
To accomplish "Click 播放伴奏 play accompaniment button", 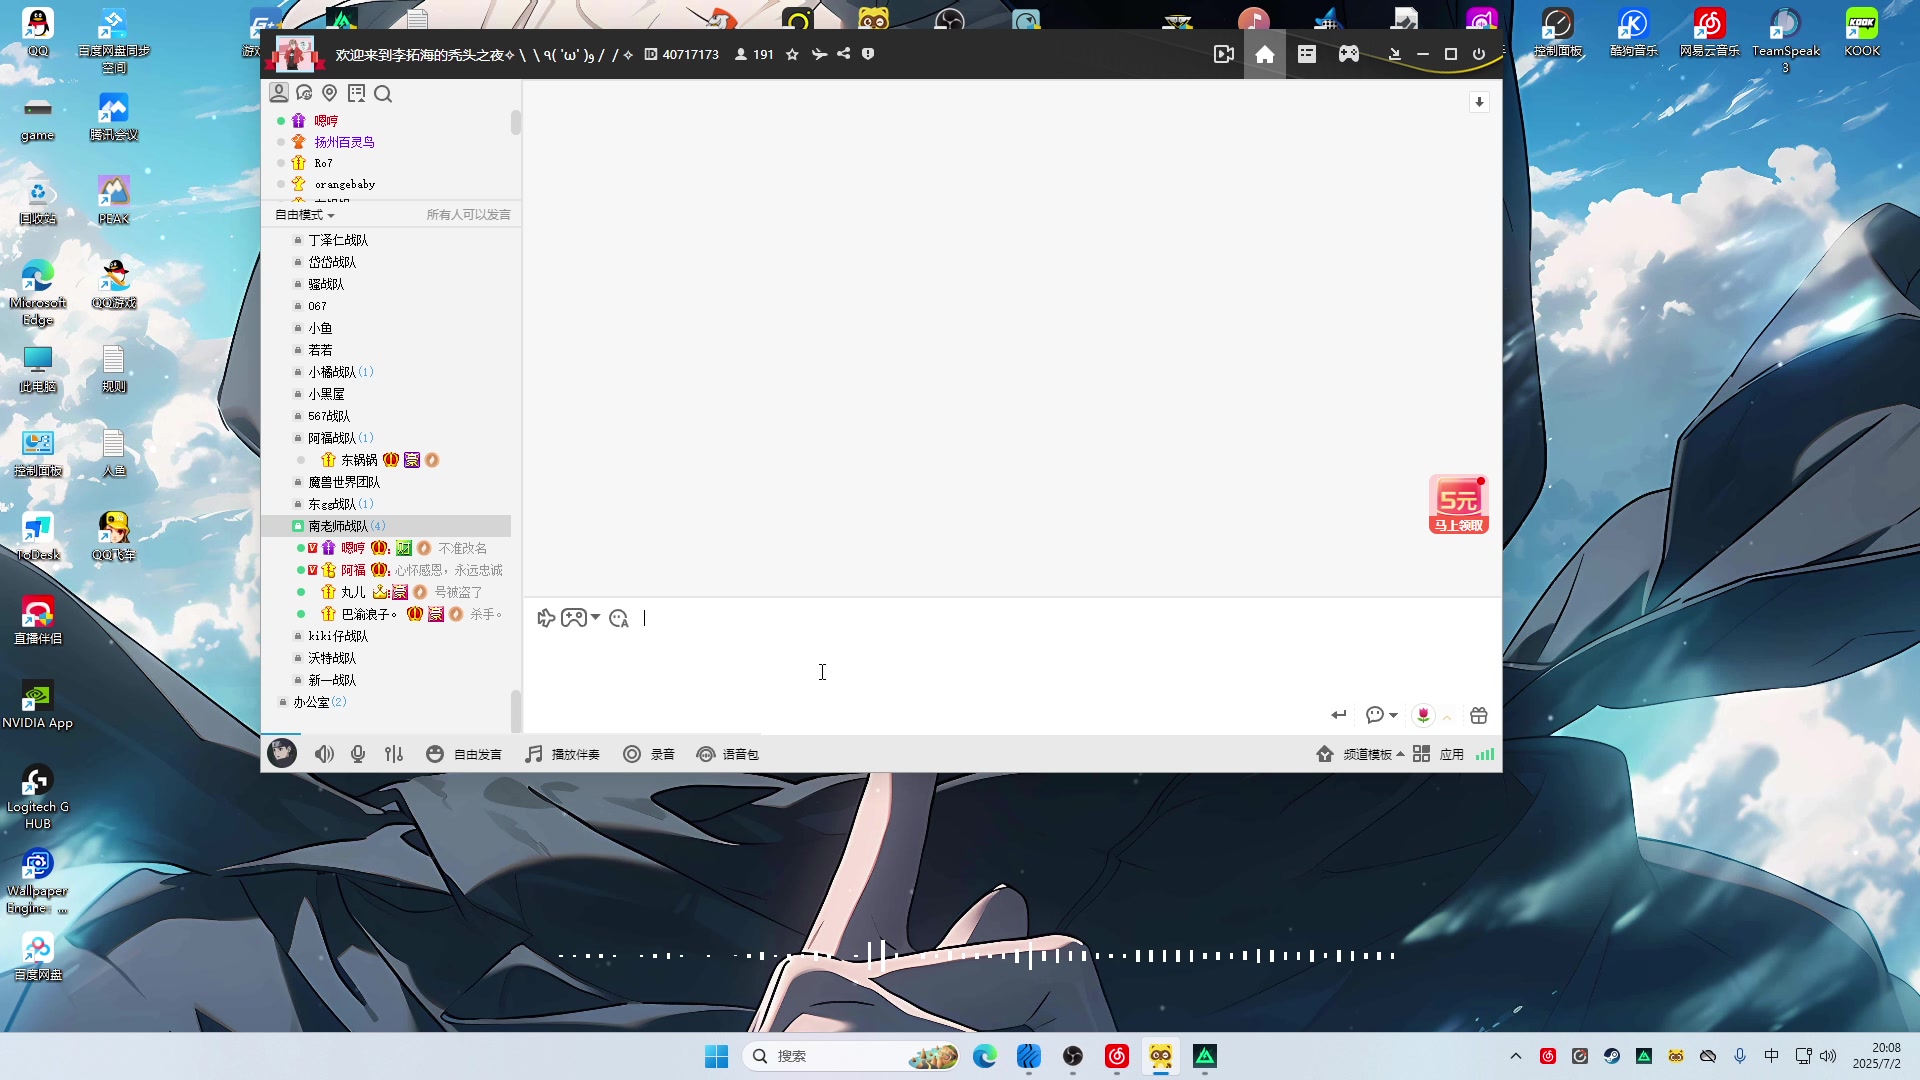I will click(x=562, y=754).
